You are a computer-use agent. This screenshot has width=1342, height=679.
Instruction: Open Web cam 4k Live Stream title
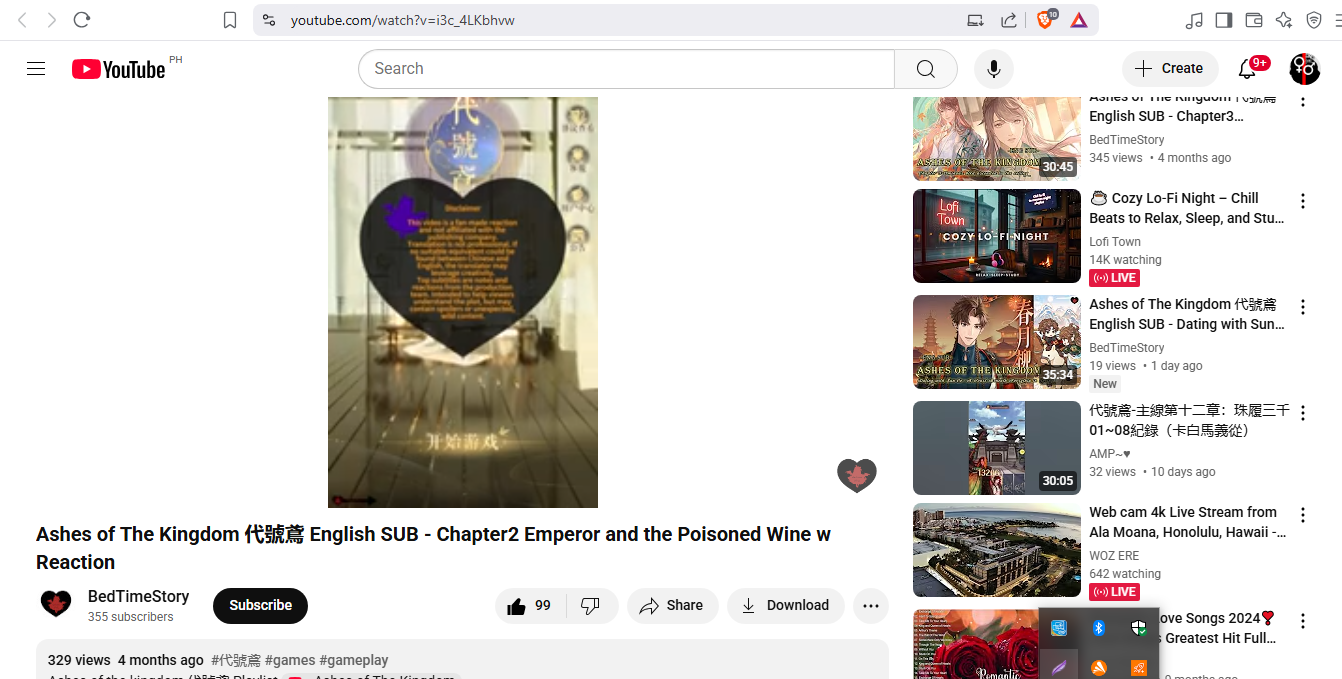point(1187,522)
